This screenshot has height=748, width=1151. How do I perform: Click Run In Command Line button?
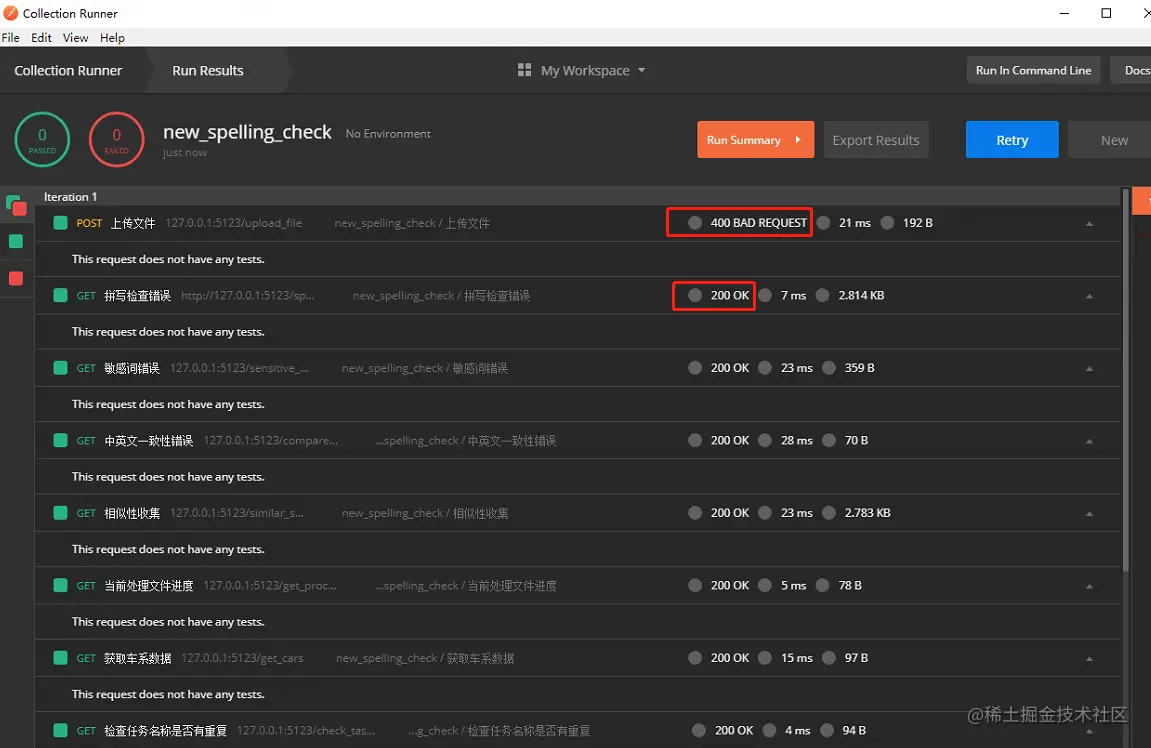1033,70
